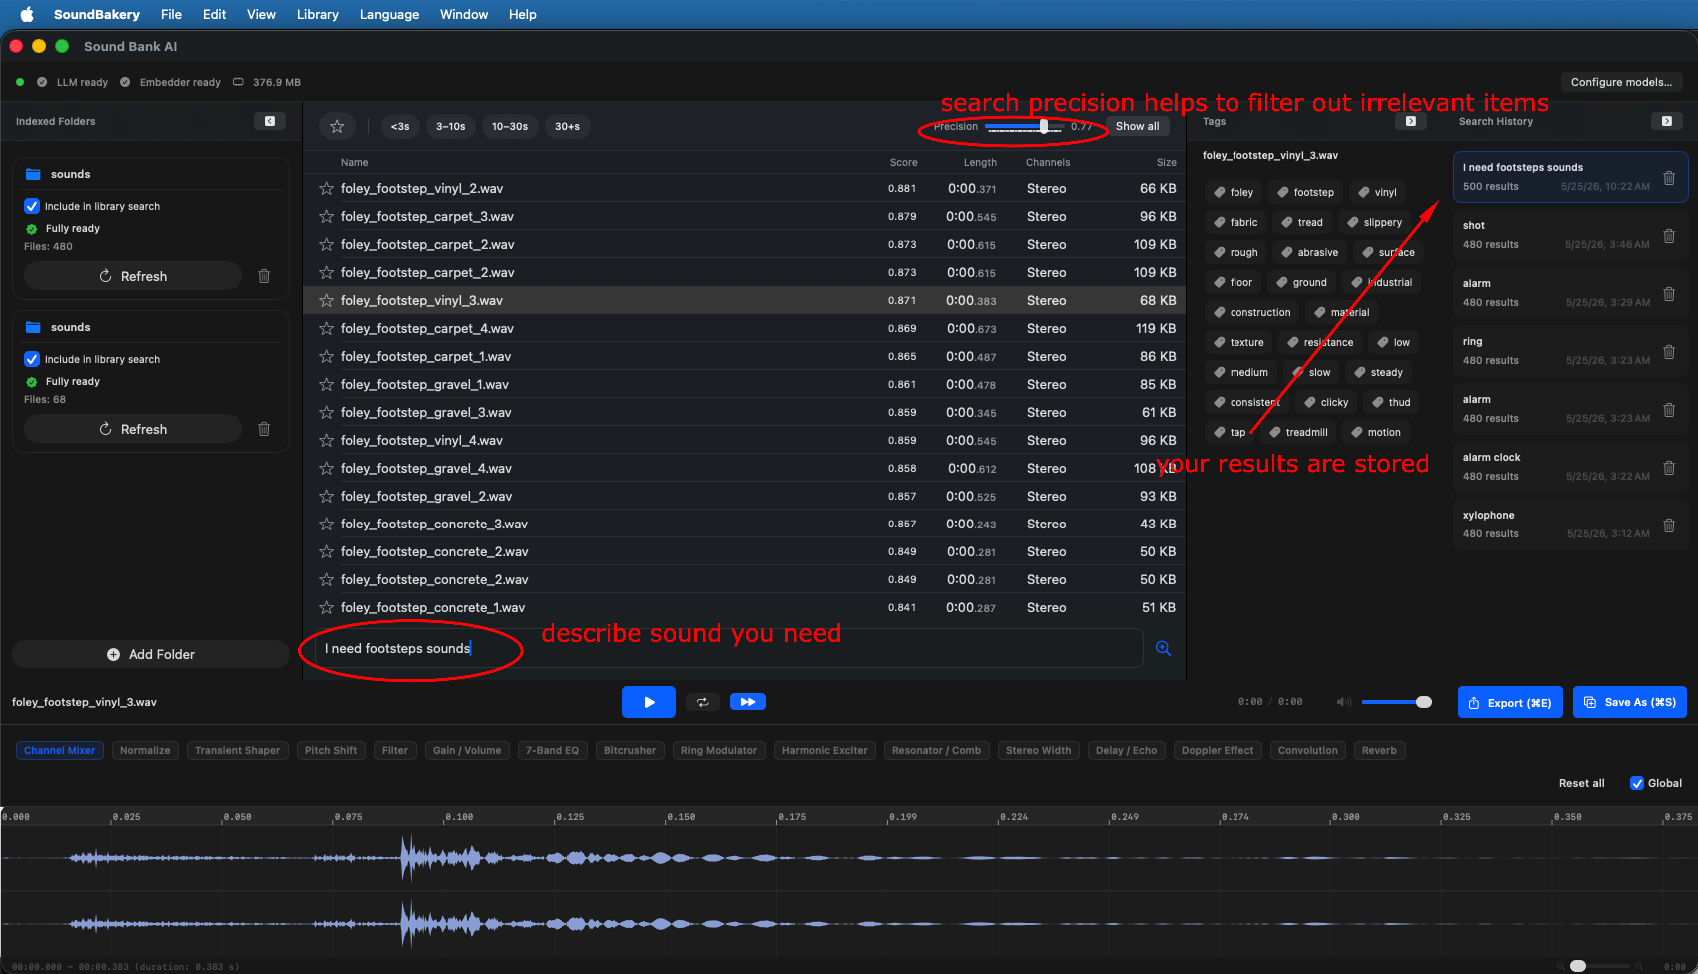Open the Reverb effect tab
Viewport: 1698px width, 974px height.
coord(1379,750)
